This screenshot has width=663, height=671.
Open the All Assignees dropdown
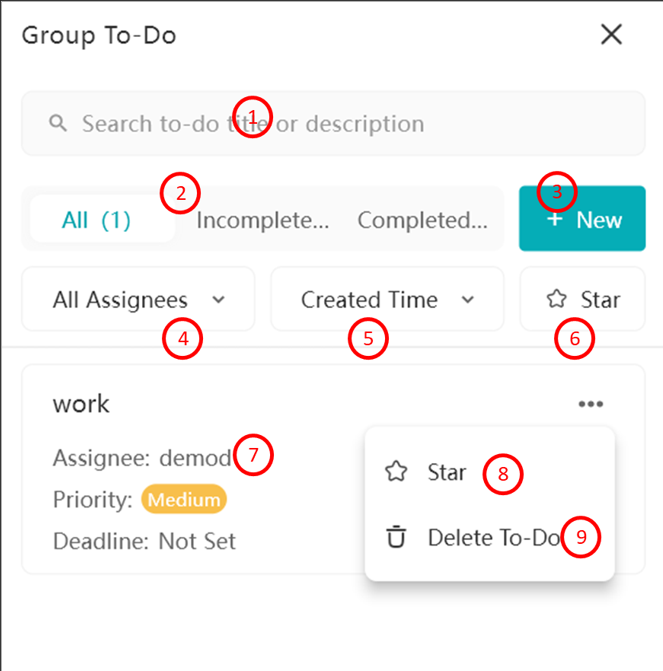pos(138,299)
